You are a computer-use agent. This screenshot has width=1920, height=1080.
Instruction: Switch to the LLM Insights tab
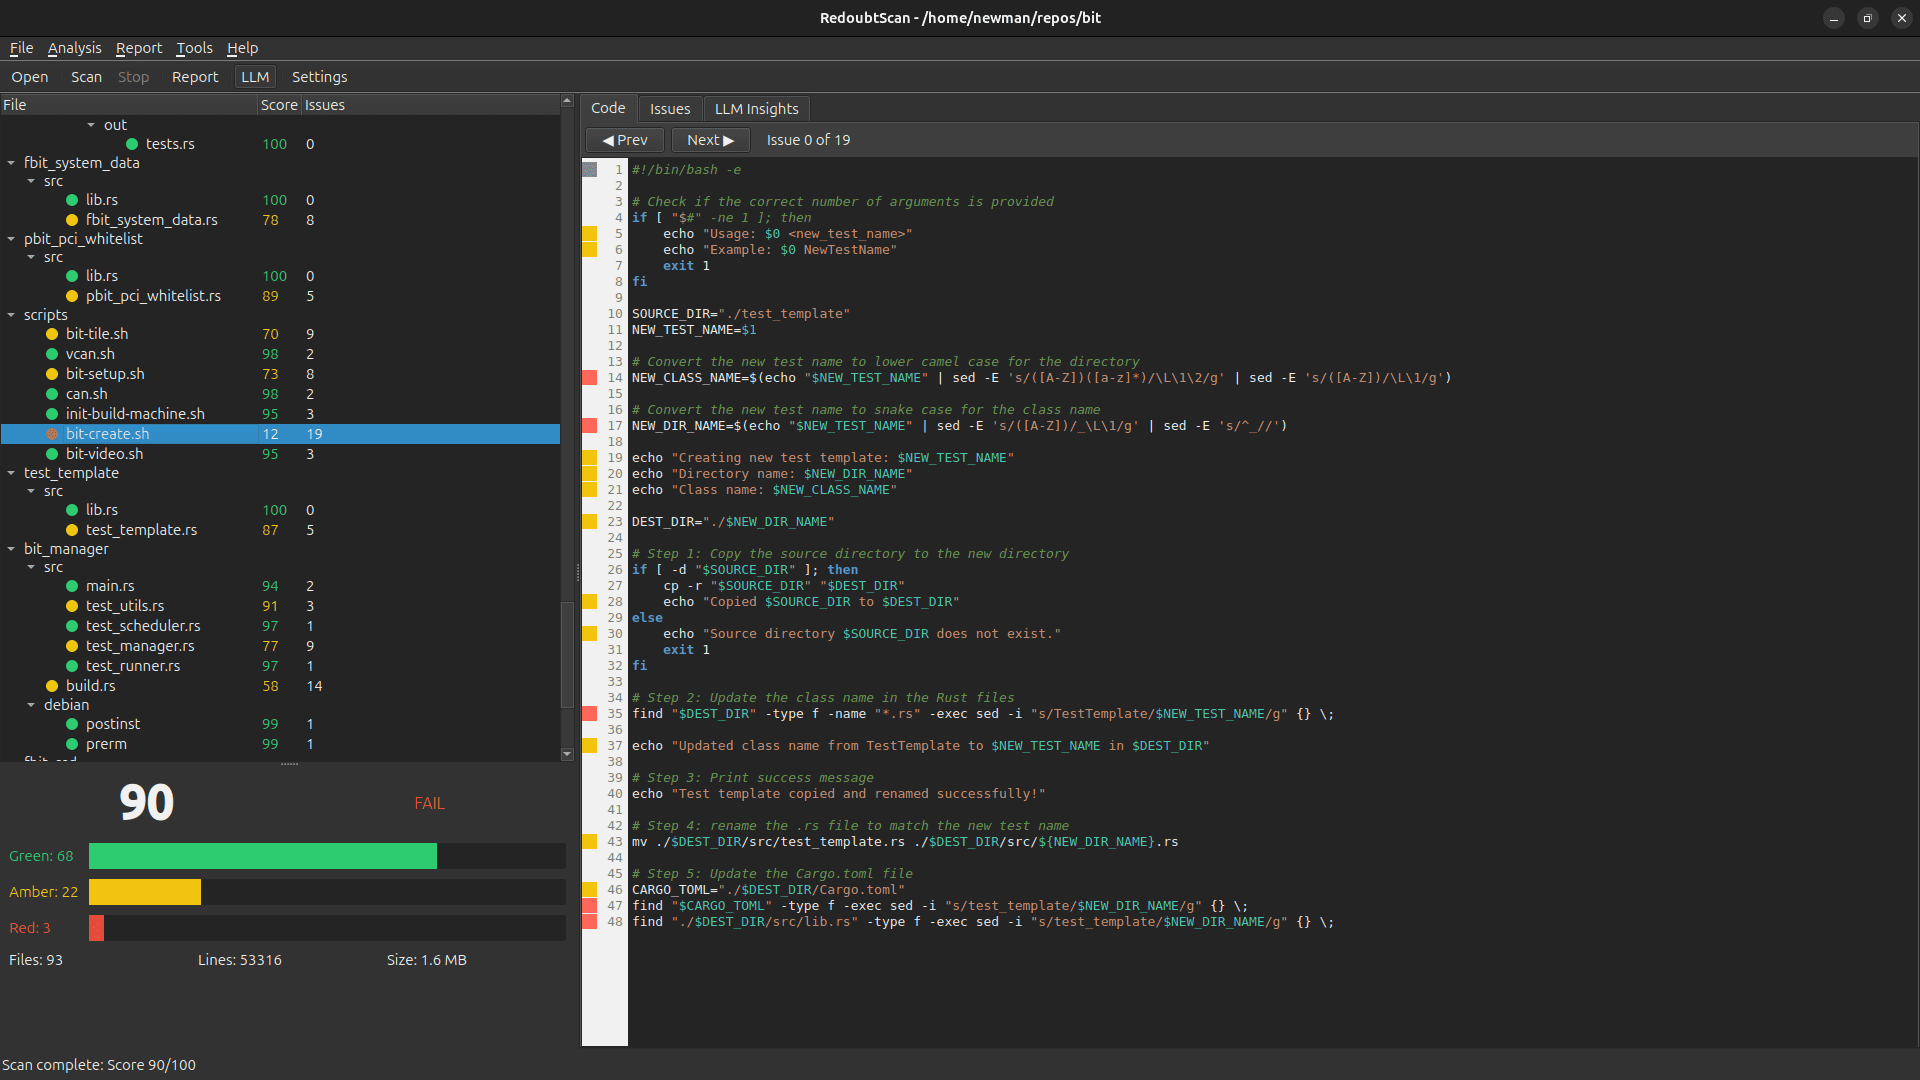click(x=756, y=109)
